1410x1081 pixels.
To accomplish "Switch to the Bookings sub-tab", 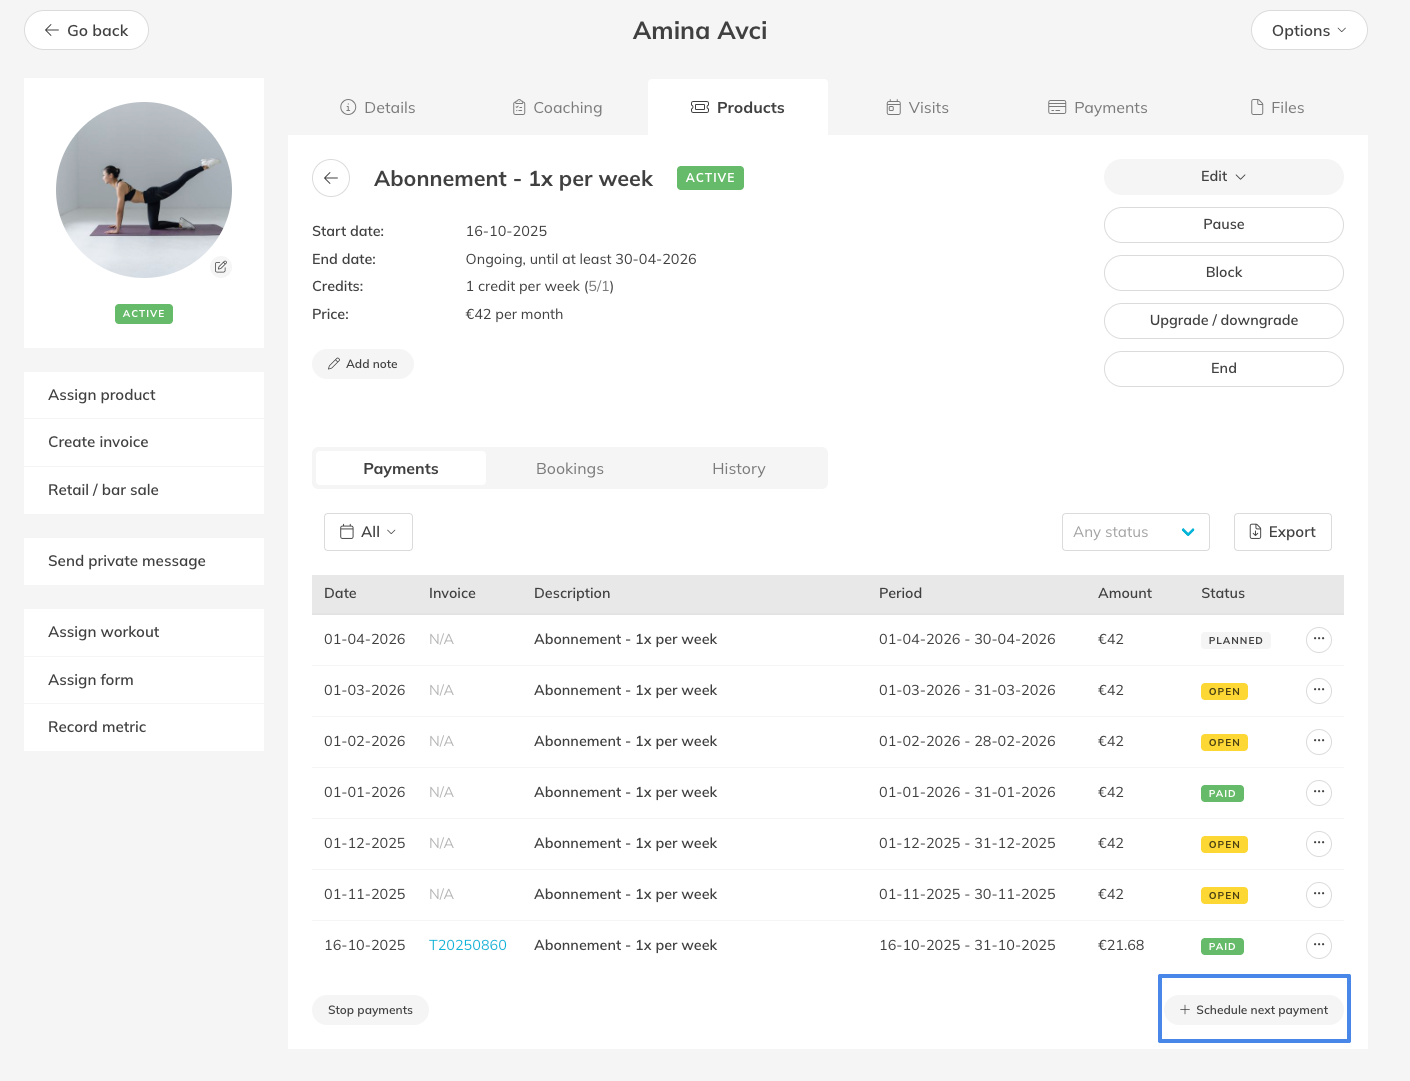I will (x=569, y=469).
